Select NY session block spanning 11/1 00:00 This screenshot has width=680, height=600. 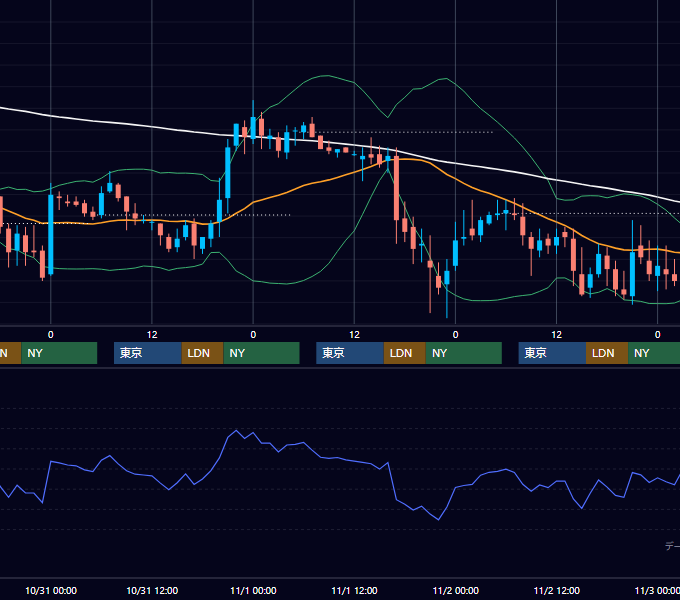tap(262, 353)
